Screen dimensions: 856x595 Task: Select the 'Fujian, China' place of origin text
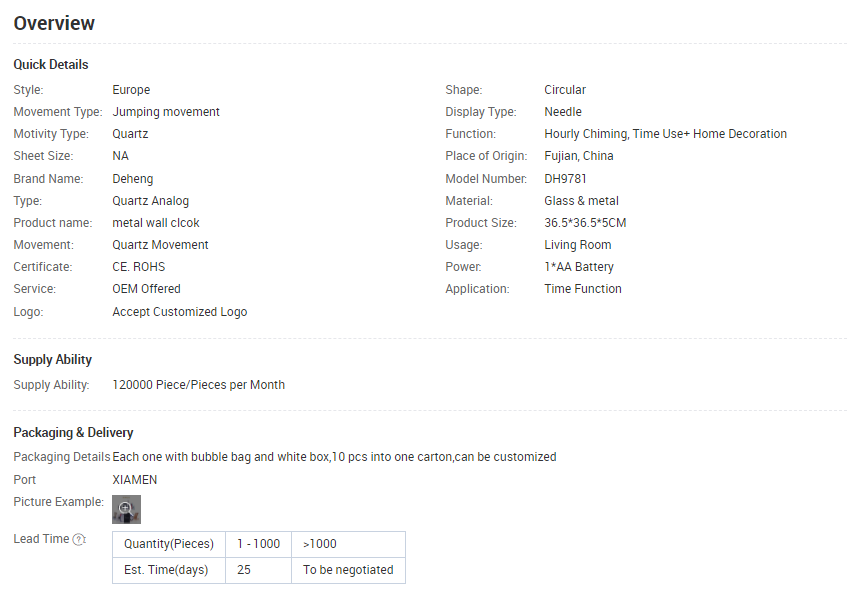click(579, 156)
